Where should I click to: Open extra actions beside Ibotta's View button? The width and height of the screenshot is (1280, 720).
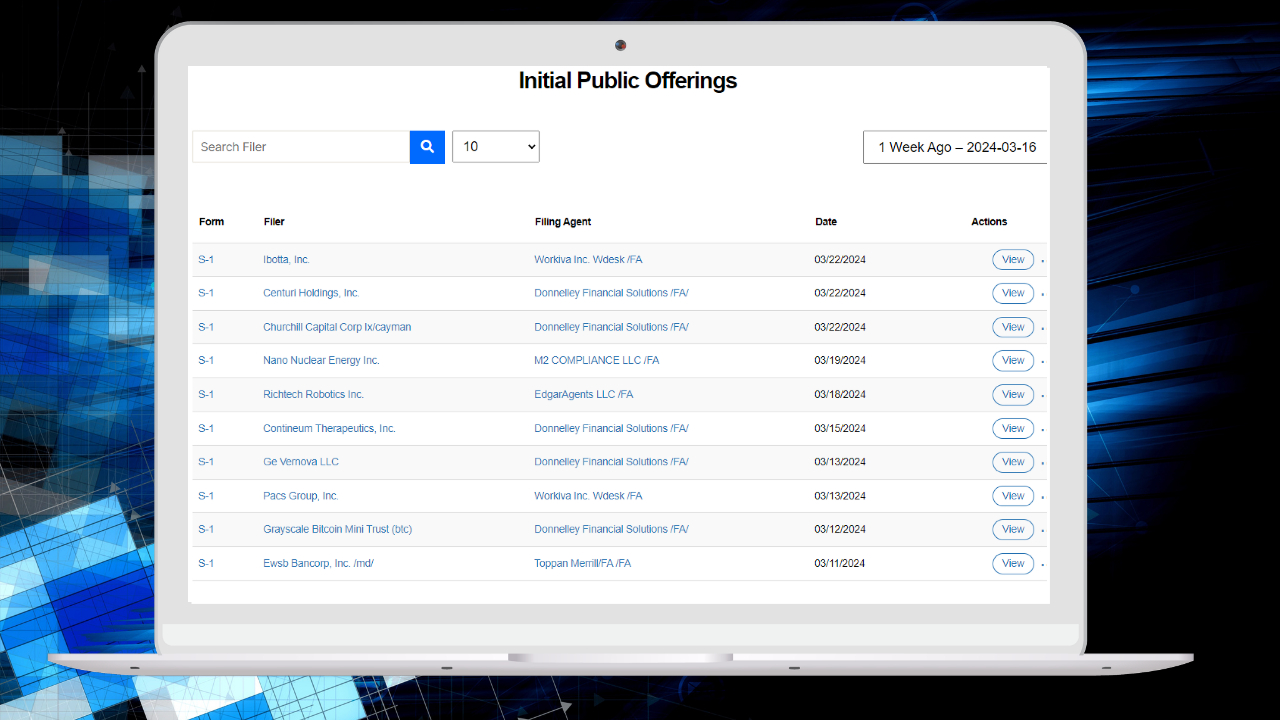tap(1042, 259)
